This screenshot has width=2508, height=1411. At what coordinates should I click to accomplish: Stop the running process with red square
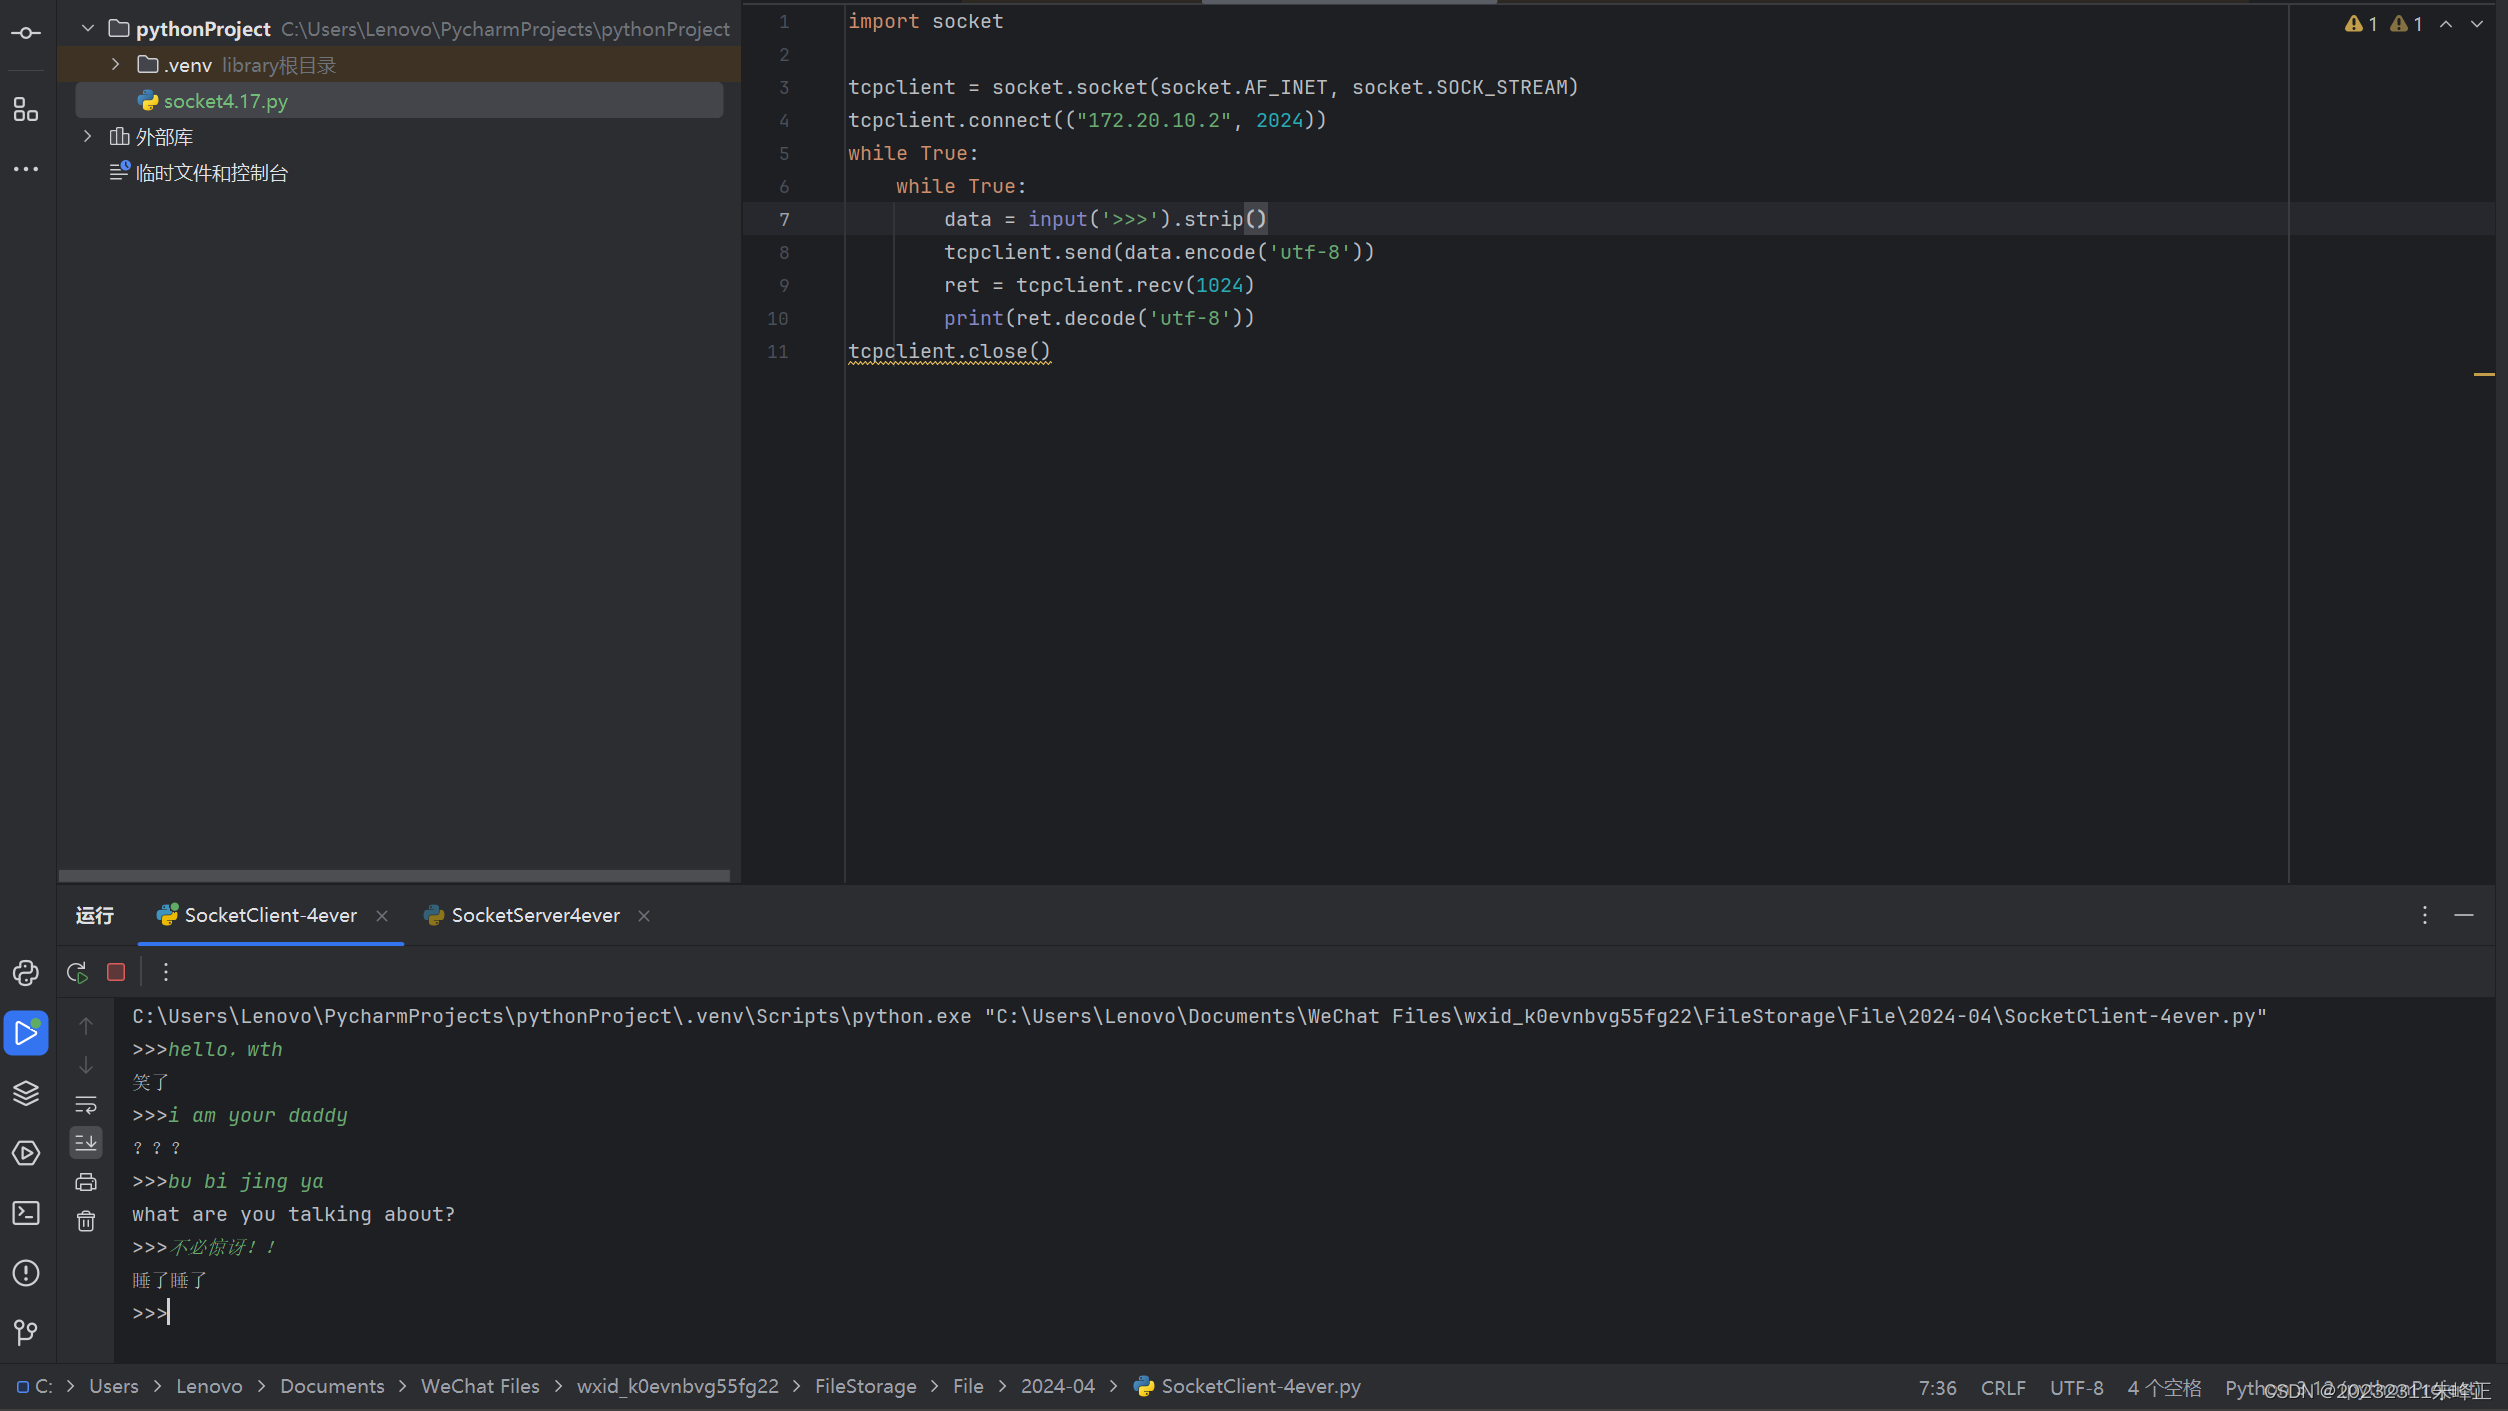(116, 972)
